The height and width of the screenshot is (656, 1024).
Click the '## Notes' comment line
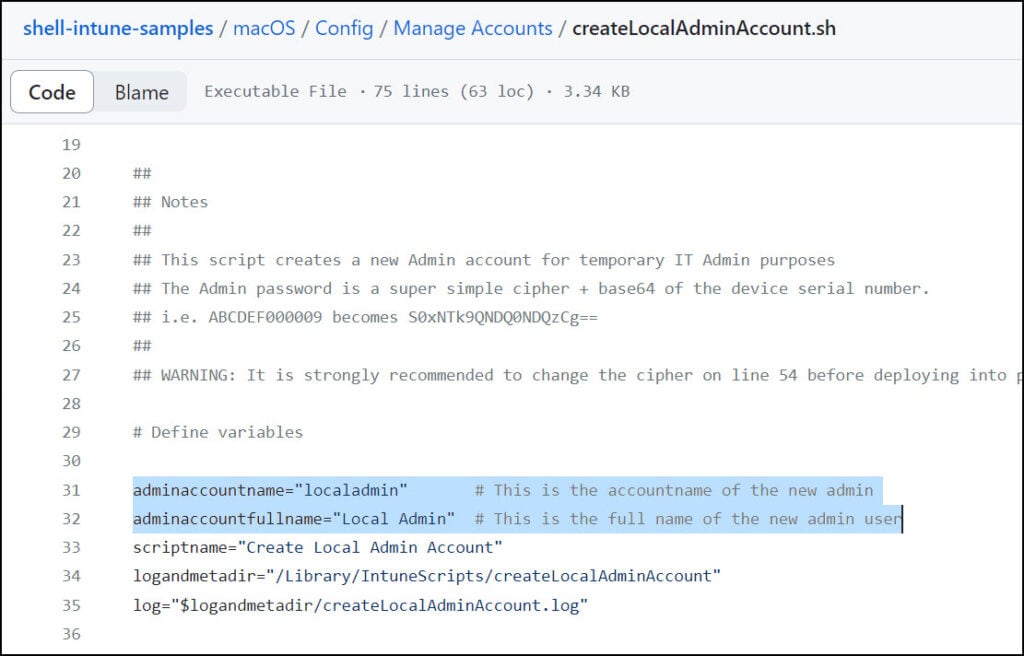click(170, 202)
